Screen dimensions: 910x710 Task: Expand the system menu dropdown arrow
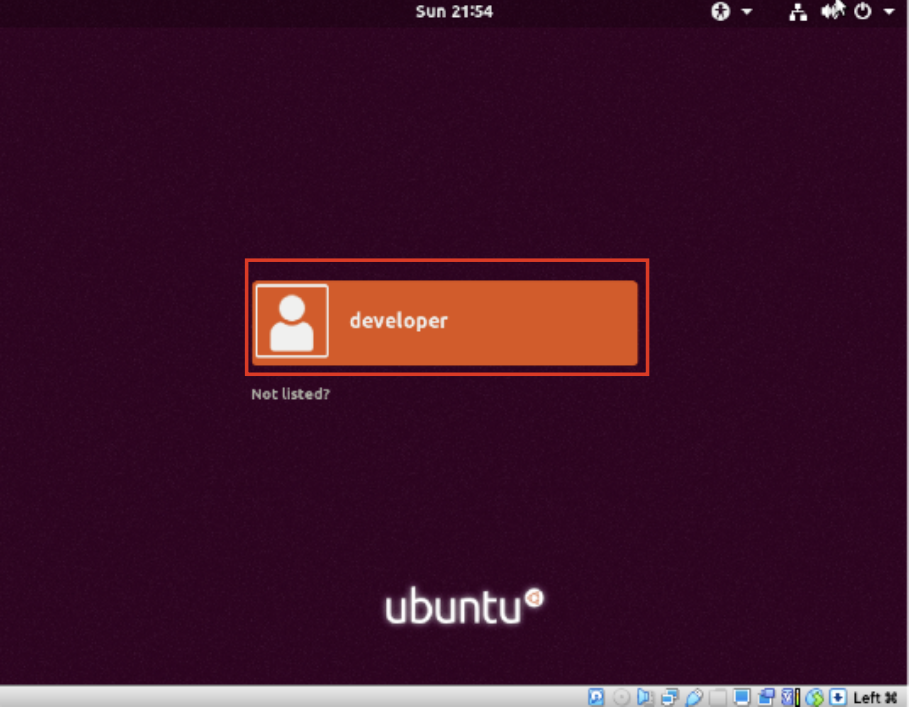(x=889, y=12)
